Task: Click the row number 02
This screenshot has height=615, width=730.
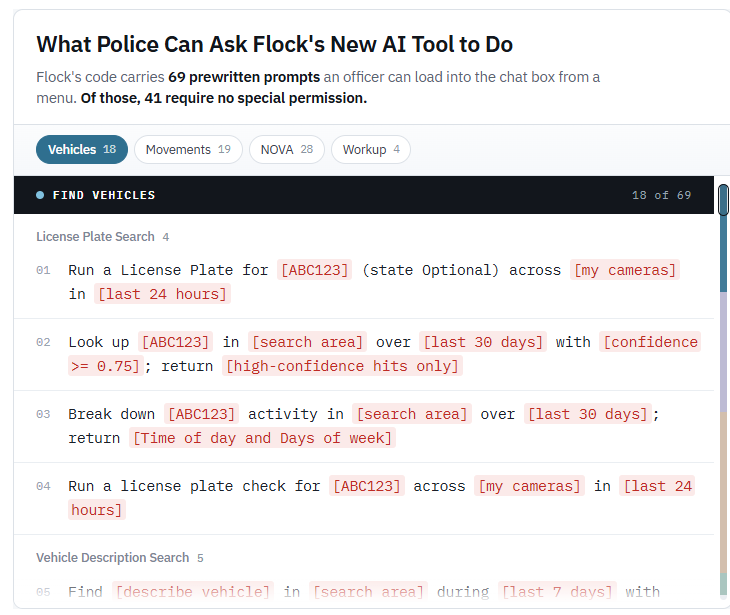Action: pyautogui.click(x=43, y=342)
